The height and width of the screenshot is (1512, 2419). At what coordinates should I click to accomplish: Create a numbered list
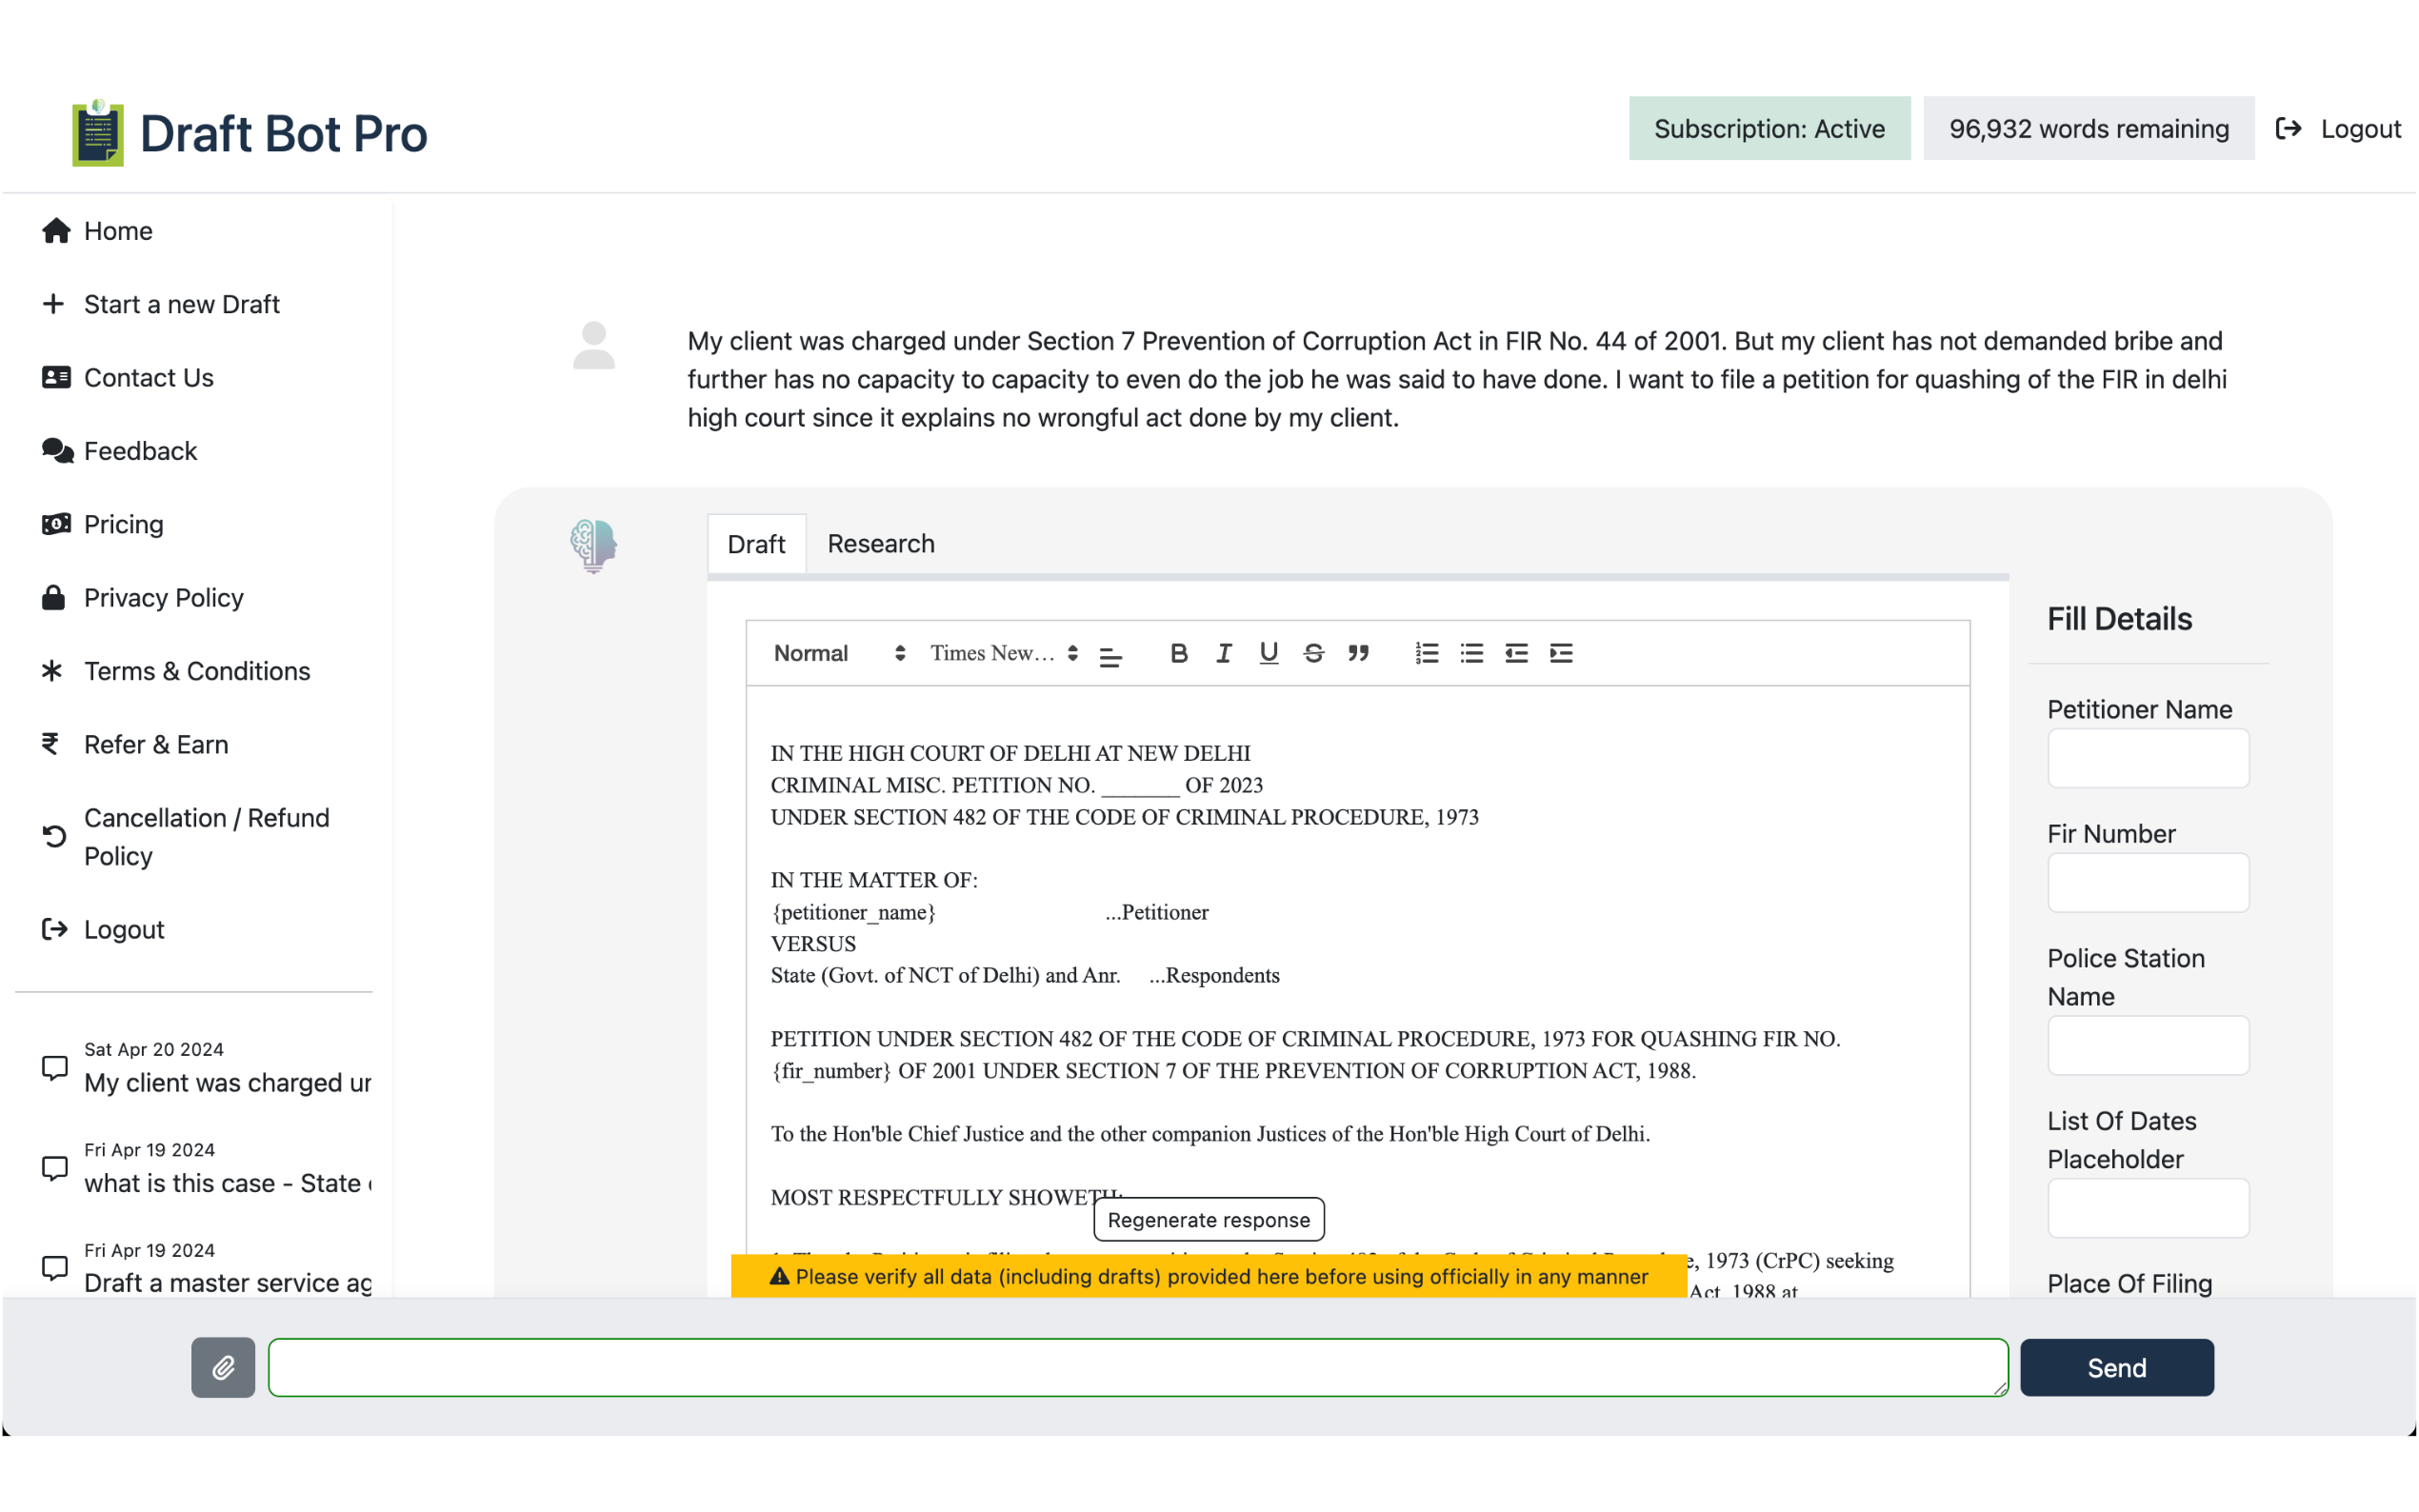[x=1426, y=653]
